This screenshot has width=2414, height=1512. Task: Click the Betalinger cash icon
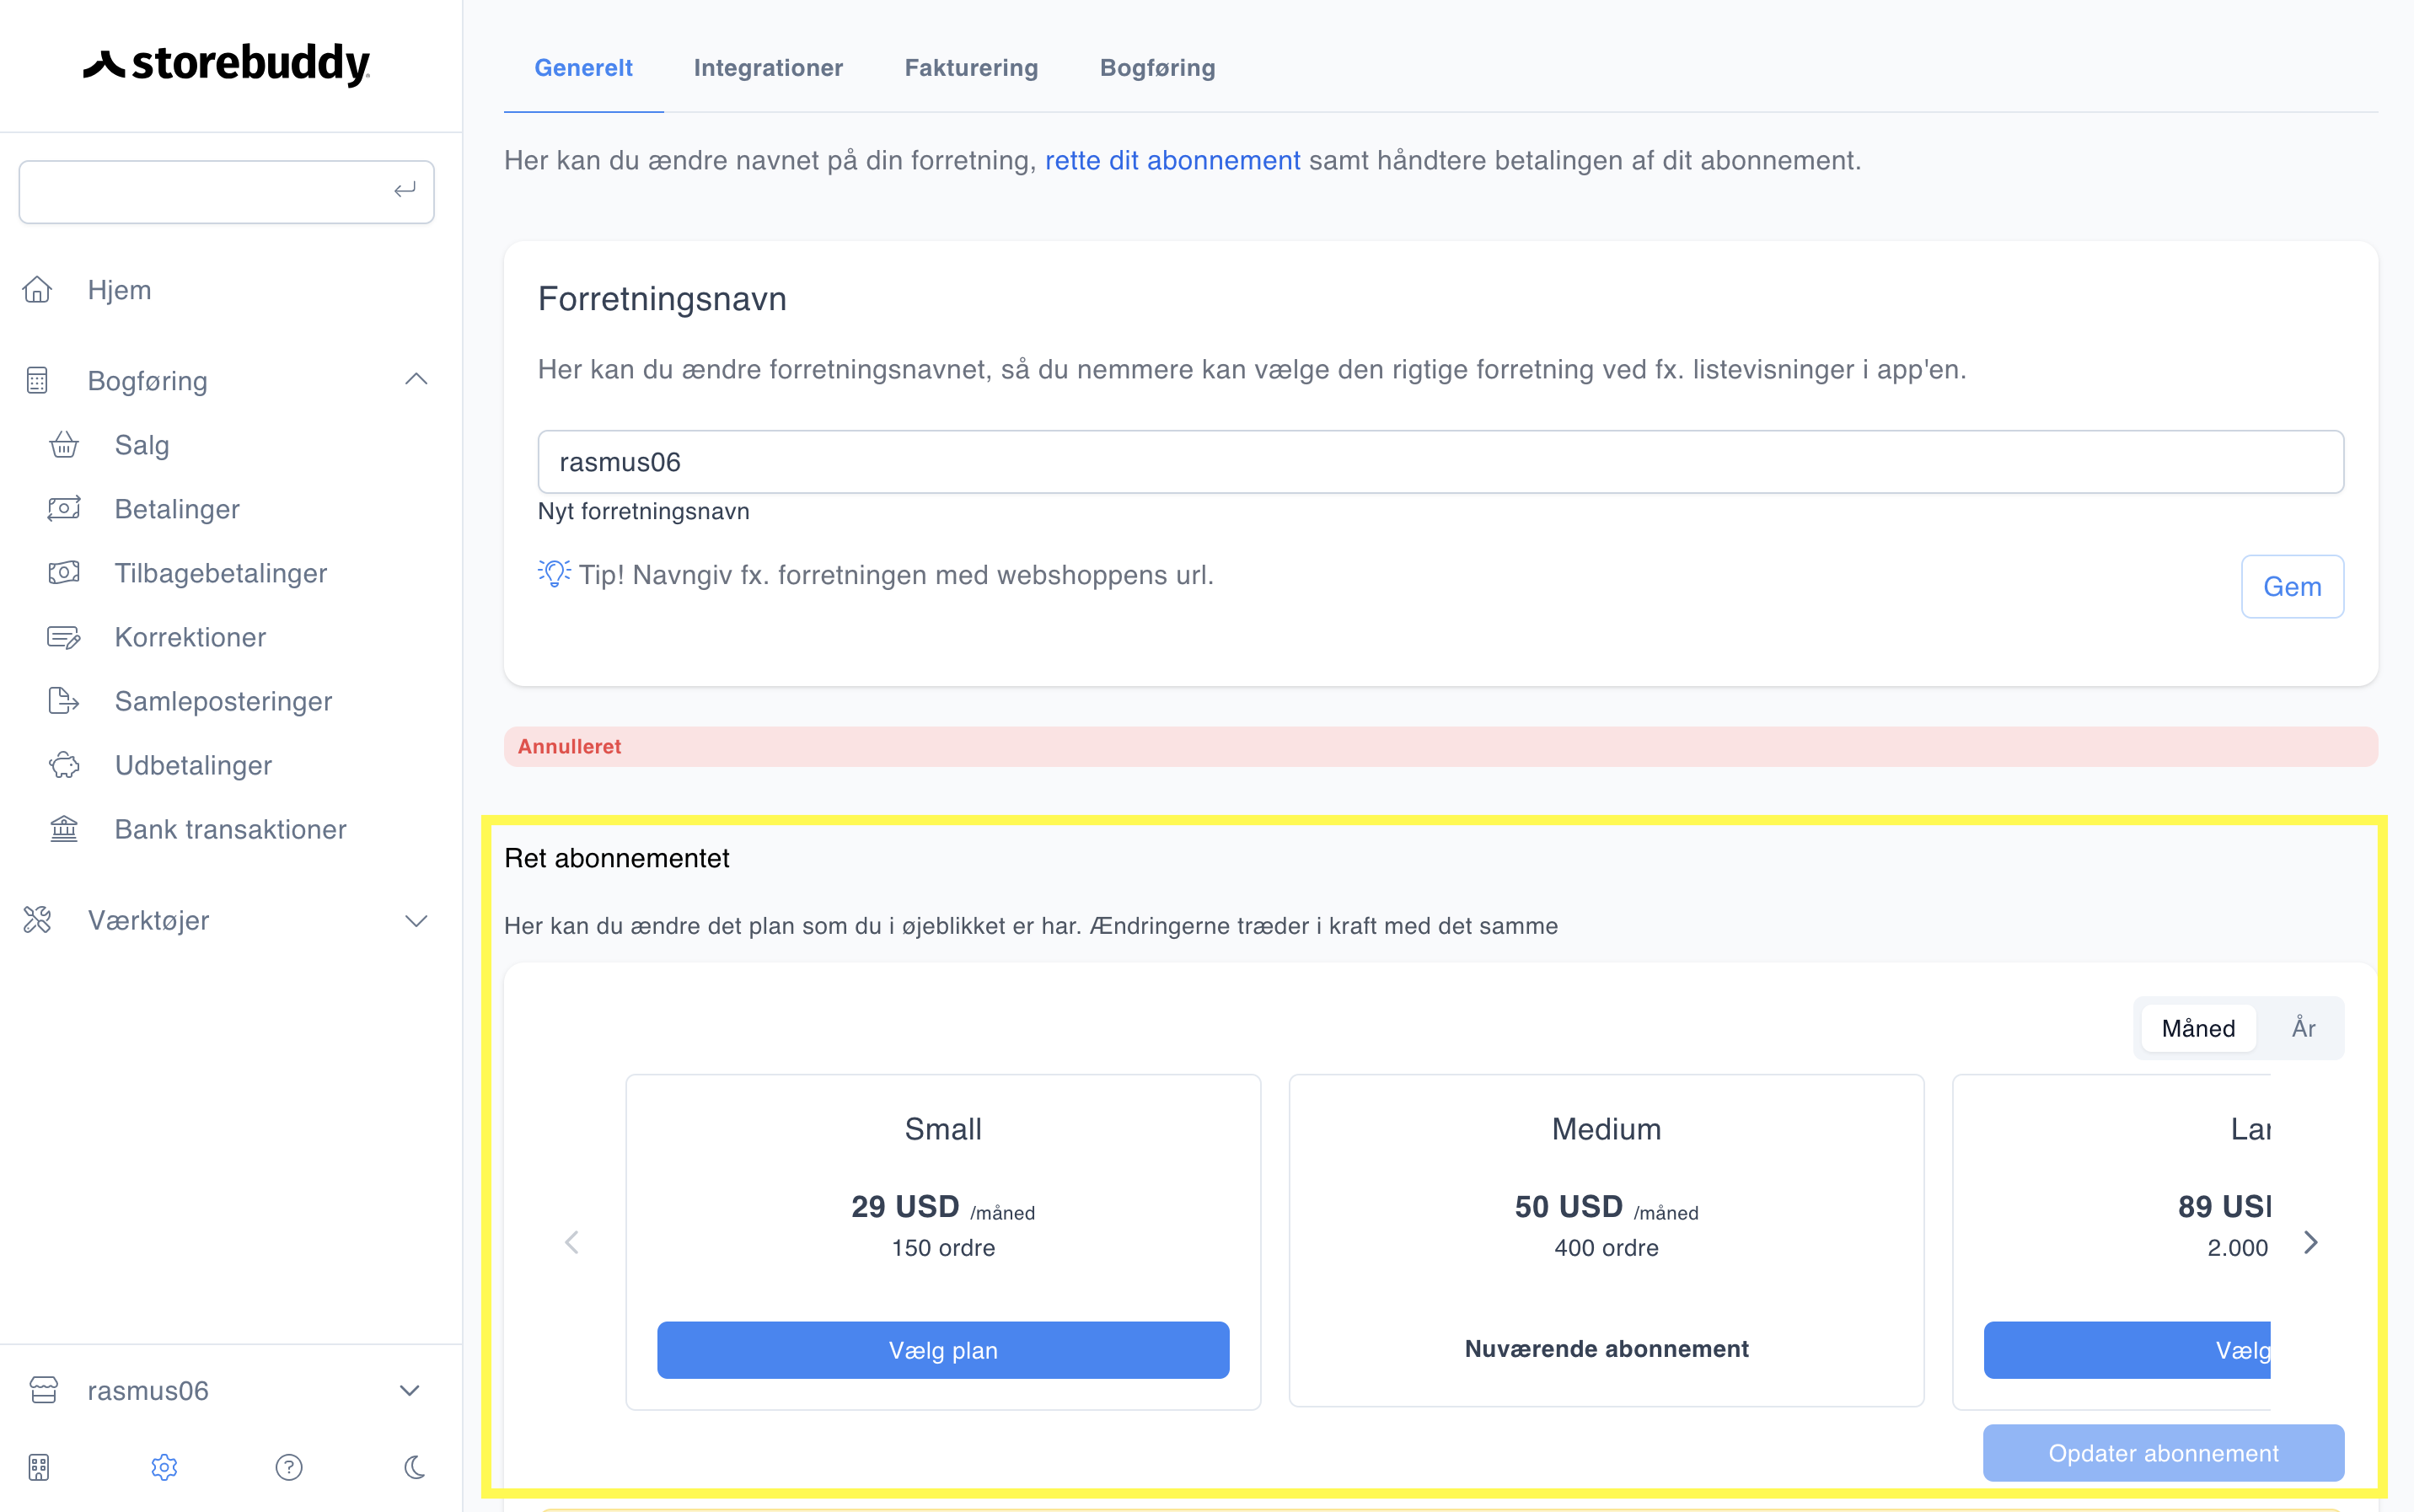click(x=64, y=509)
